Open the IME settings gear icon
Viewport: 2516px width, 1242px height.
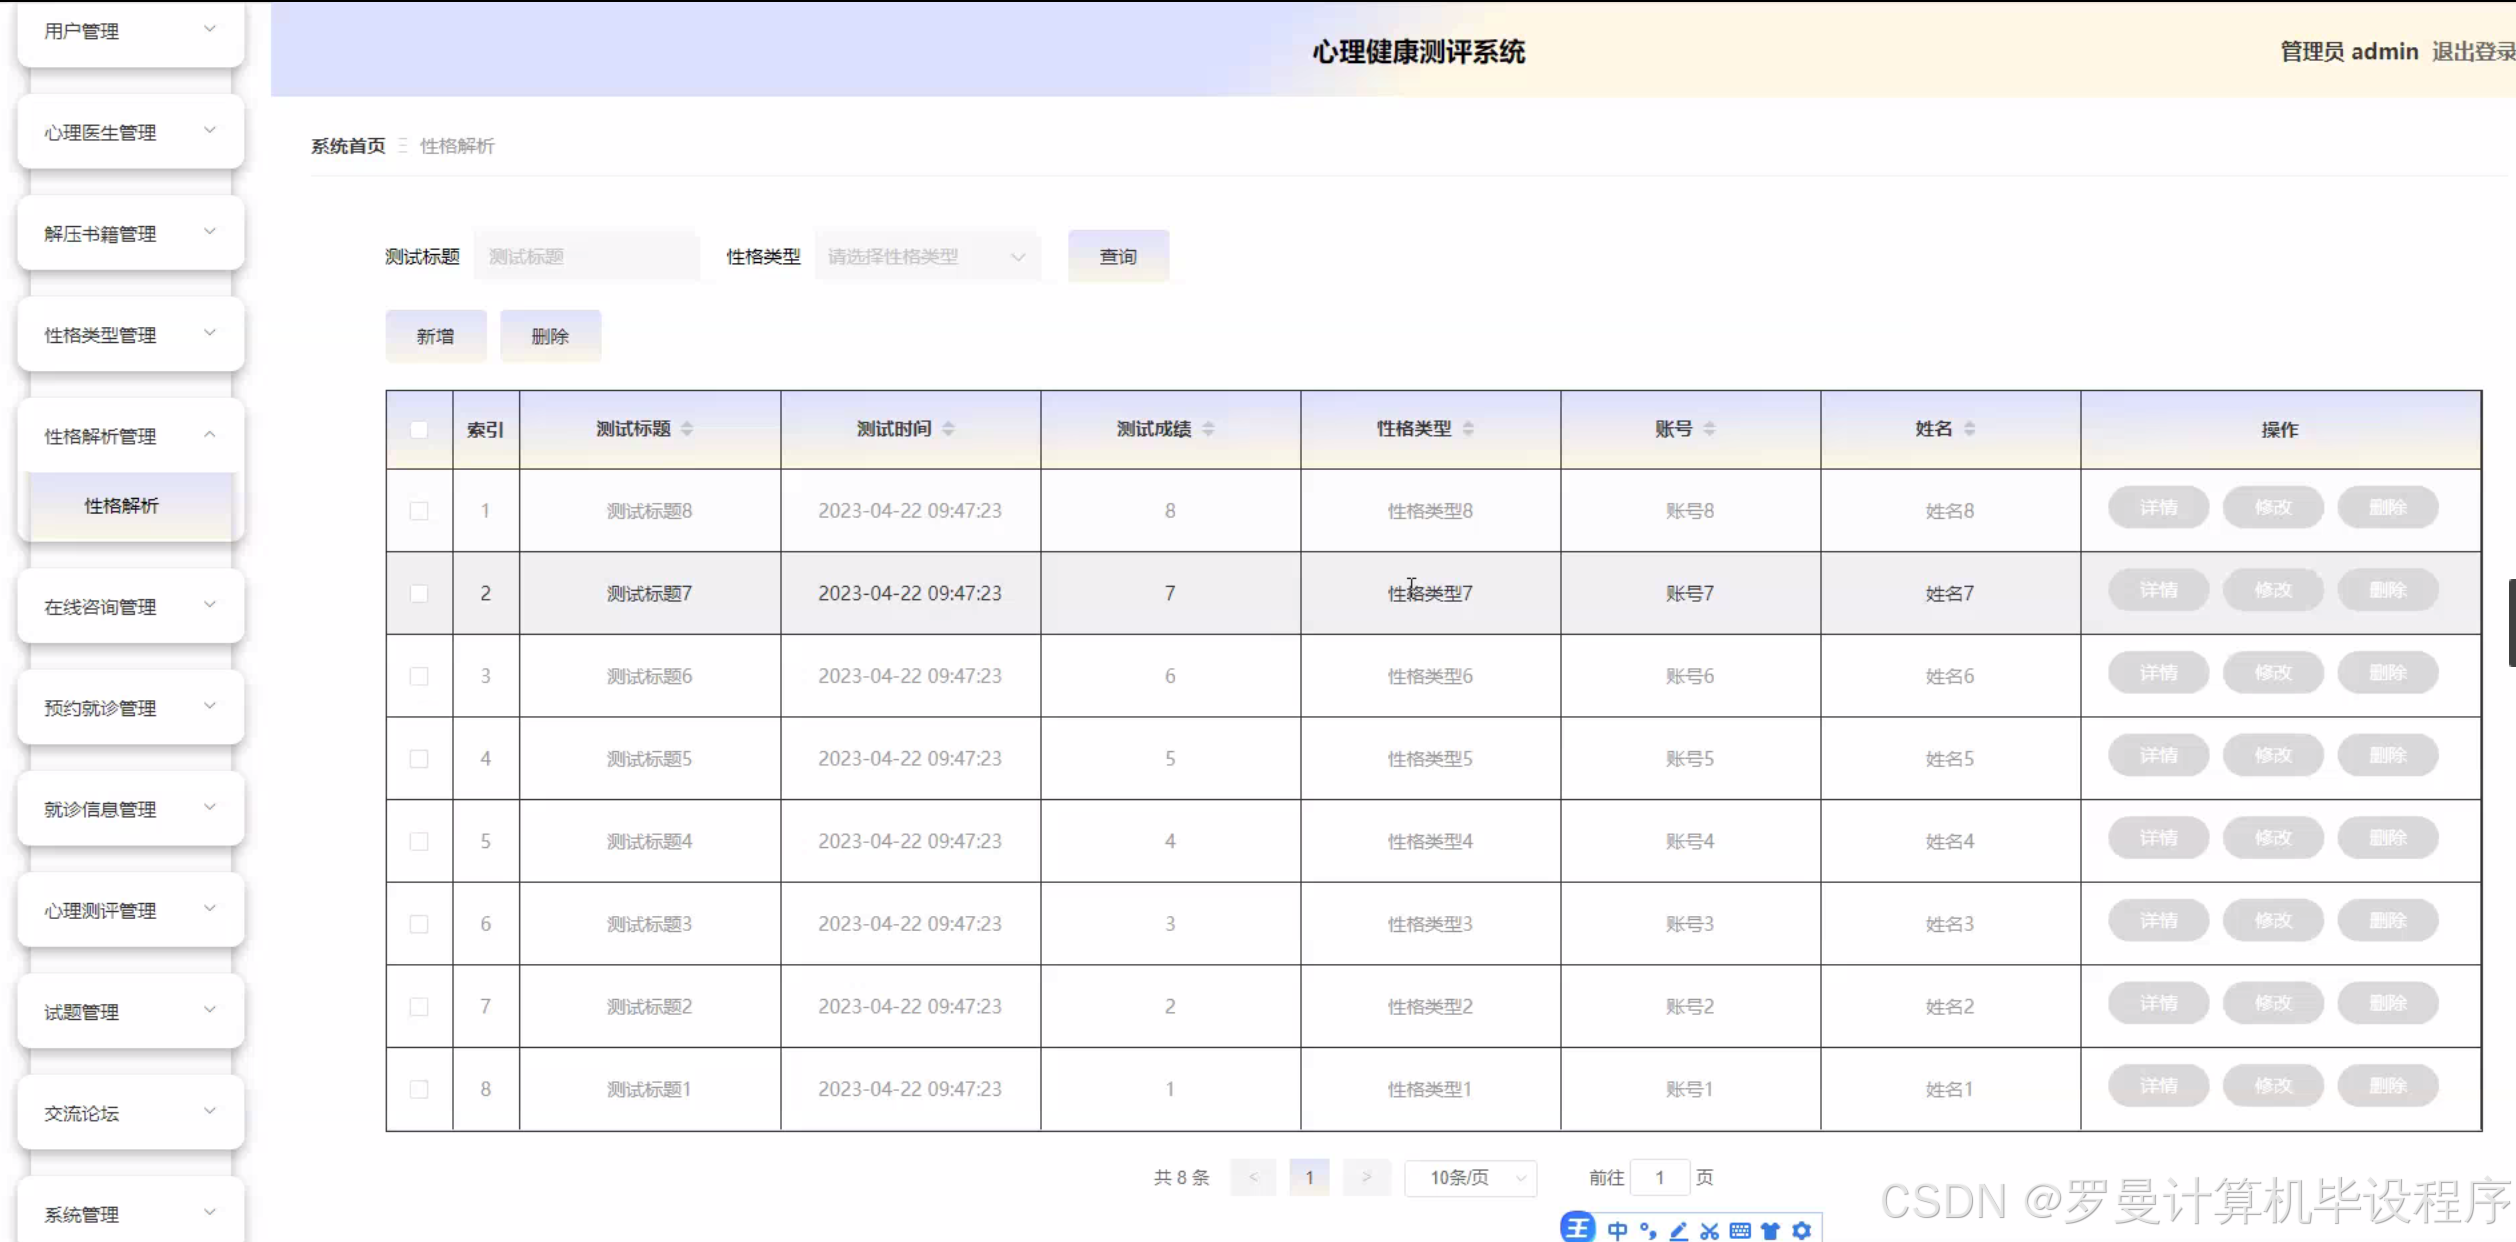tap(1801, 1231)
